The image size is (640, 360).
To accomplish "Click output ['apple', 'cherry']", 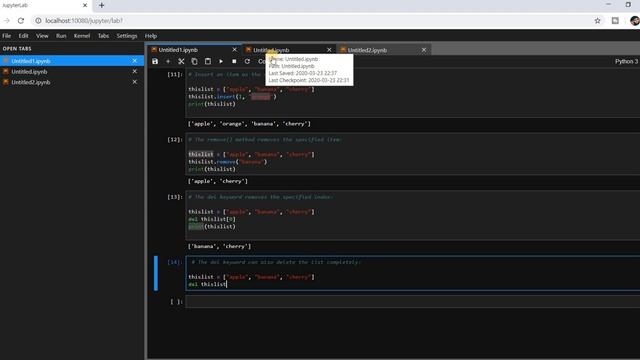I will pos(218,181).
